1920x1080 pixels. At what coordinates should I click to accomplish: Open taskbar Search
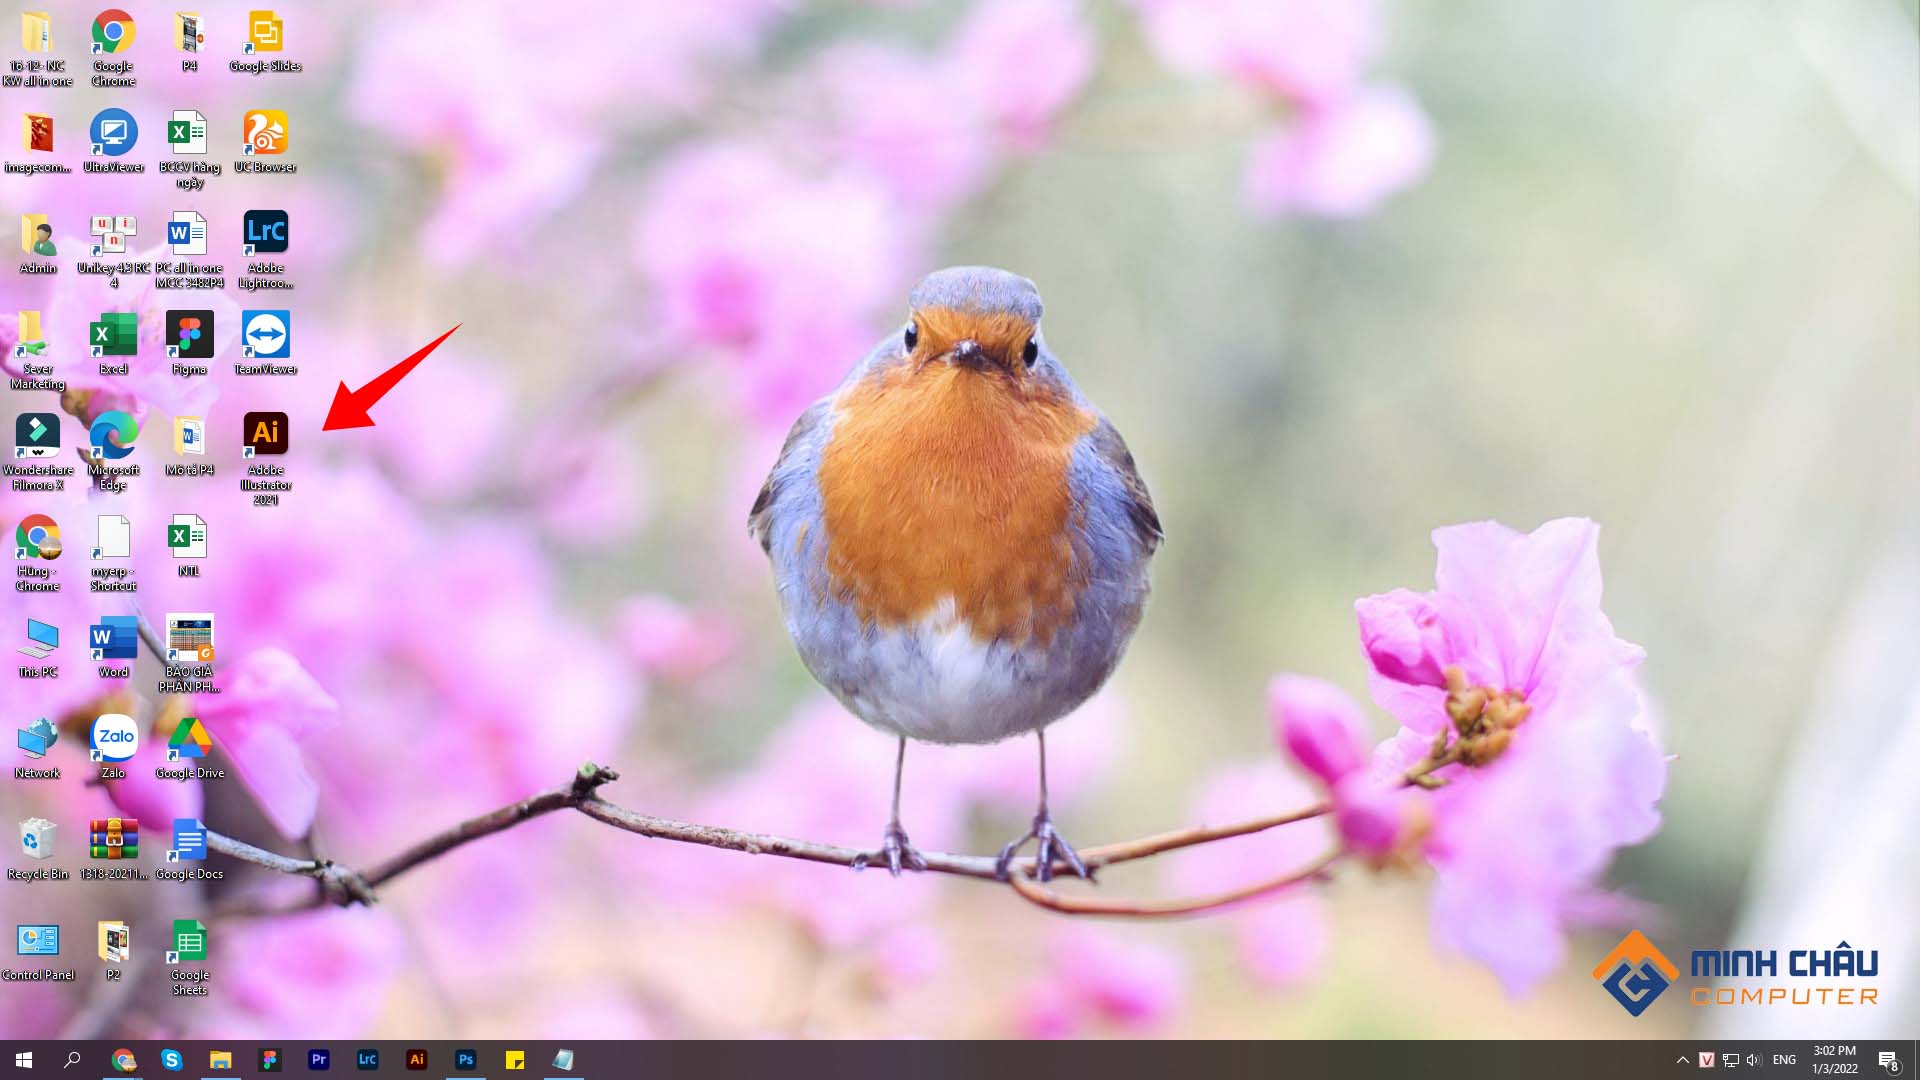72,1060
